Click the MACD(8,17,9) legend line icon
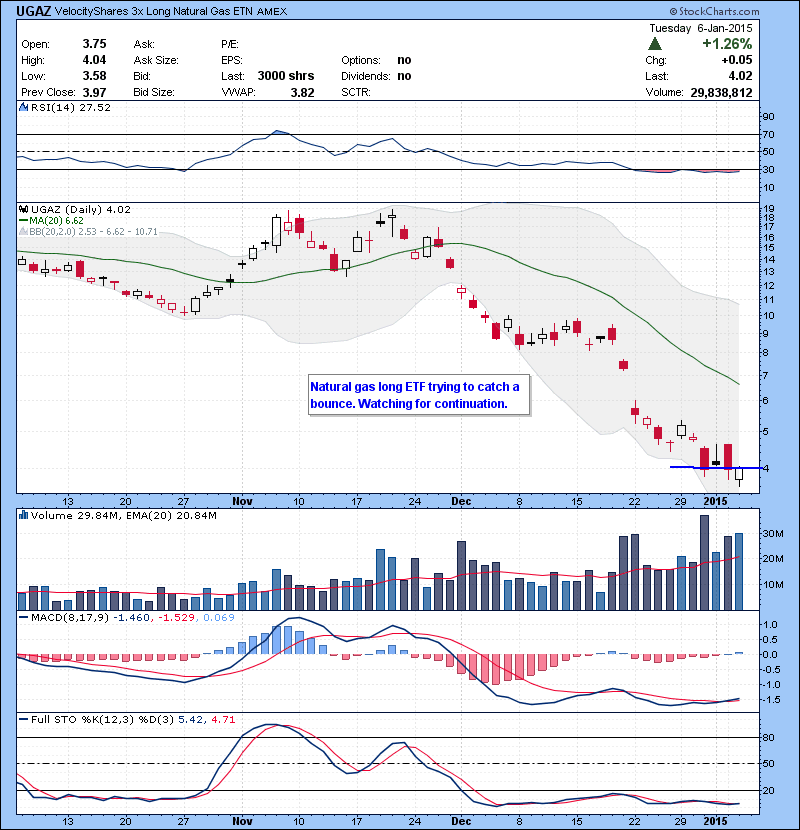Viewport: 800px width, 830px height. (x=23, y=621)
